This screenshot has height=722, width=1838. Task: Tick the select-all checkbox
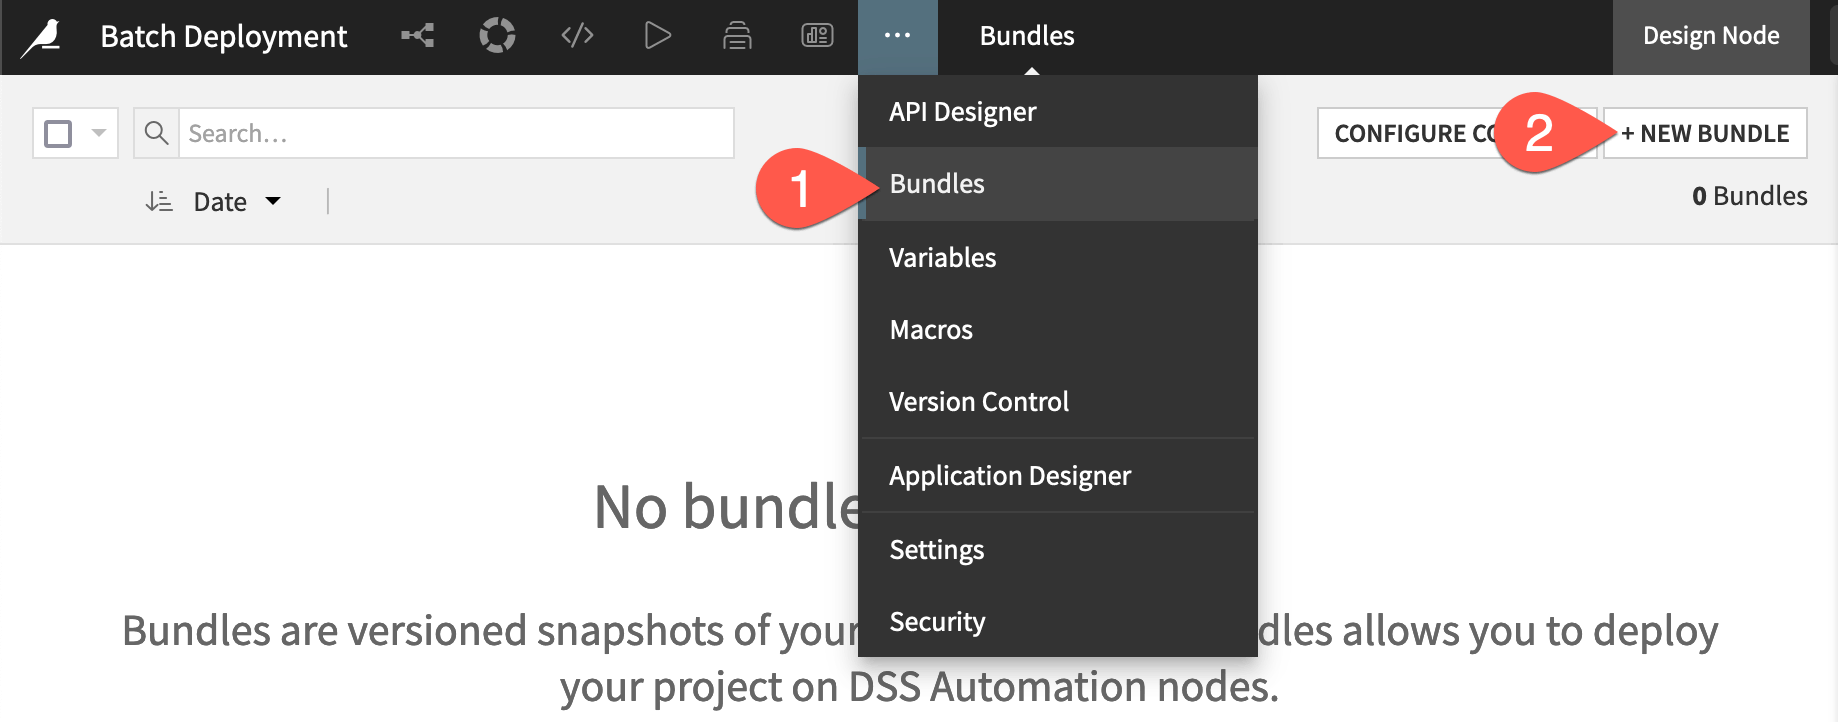coord(59,133)
